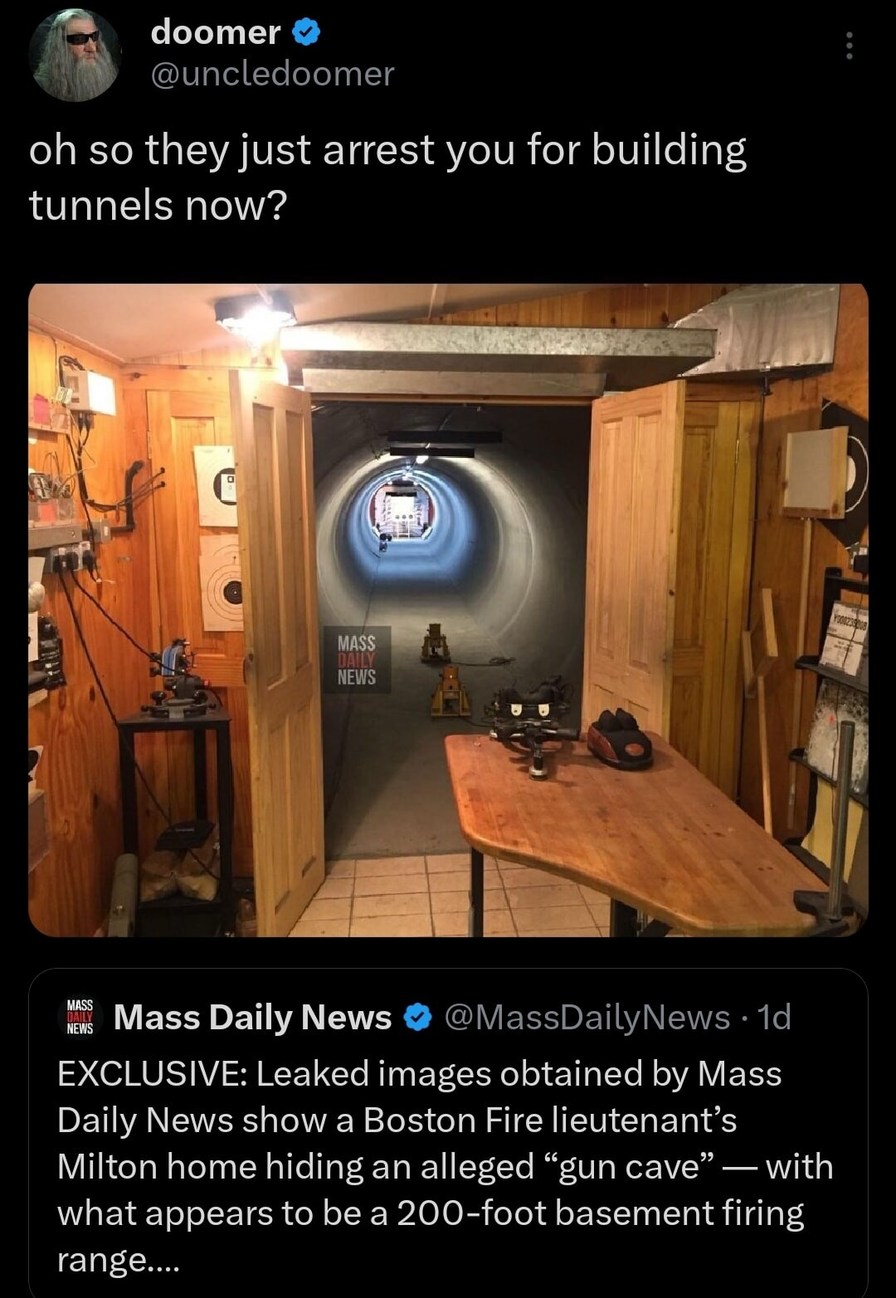896x1298 pixels.
Task: Click verified badge next to Mass Daily News
Action: [x=415, y=1018]
